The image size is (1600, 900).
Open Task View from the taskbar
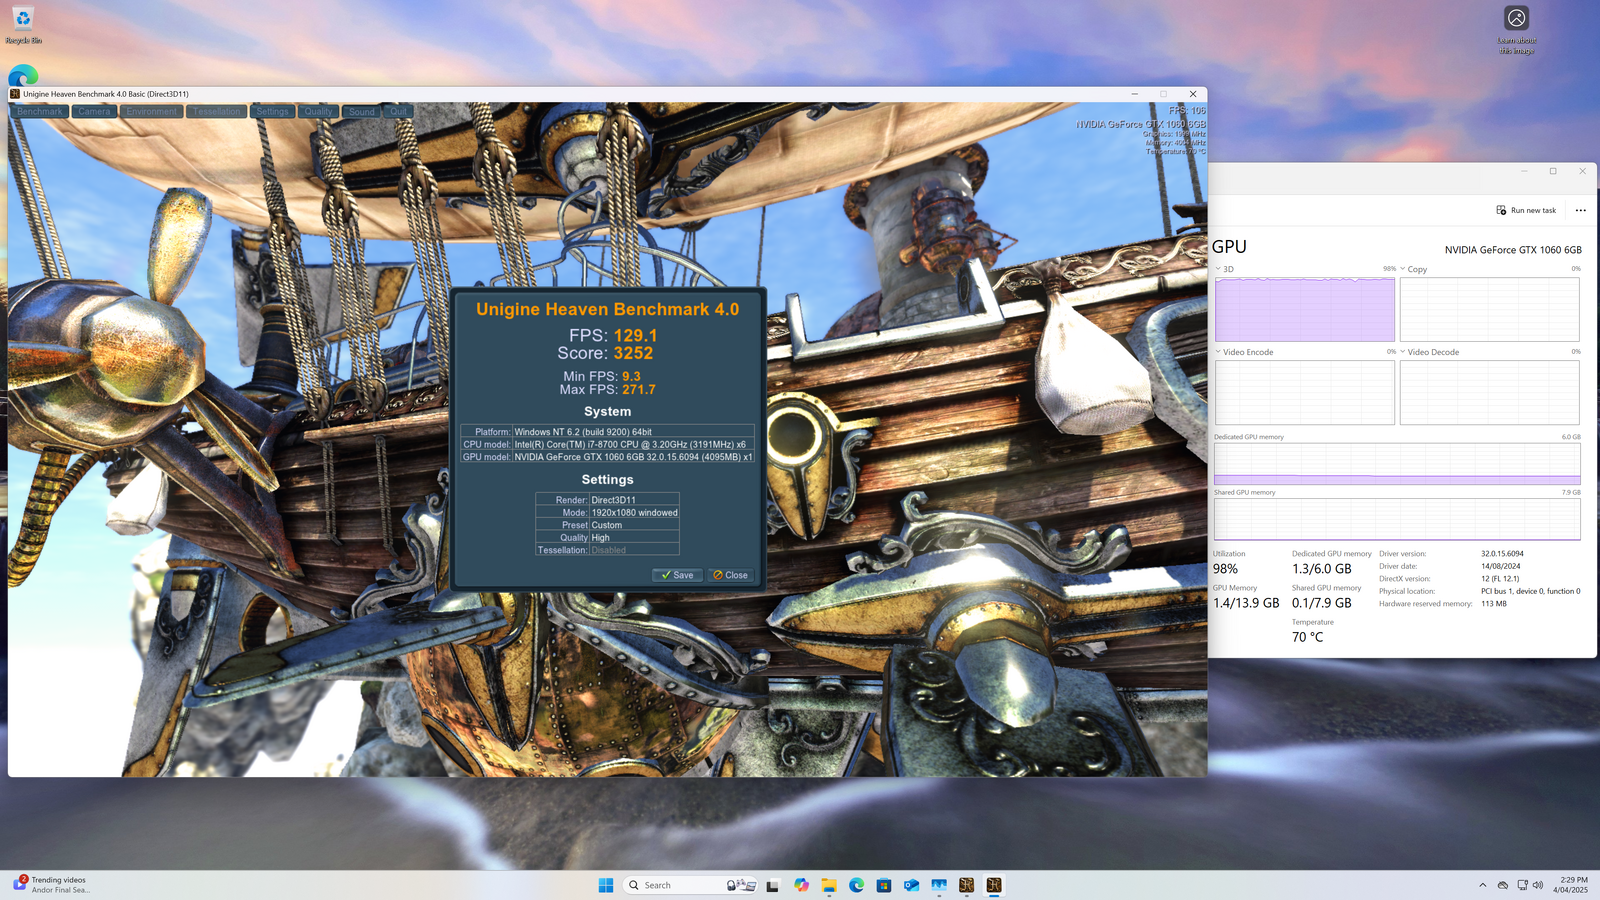click(x=772, y=885)
